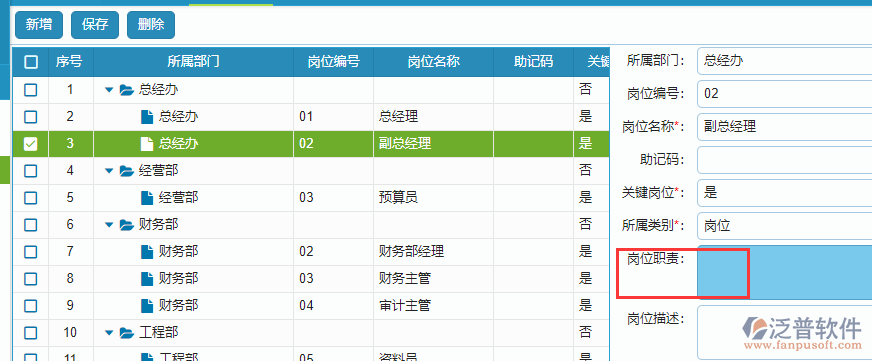Click the 岗位描述 text area
The width and height of the screenshot is (872, 361).
(x=784, y=333)
